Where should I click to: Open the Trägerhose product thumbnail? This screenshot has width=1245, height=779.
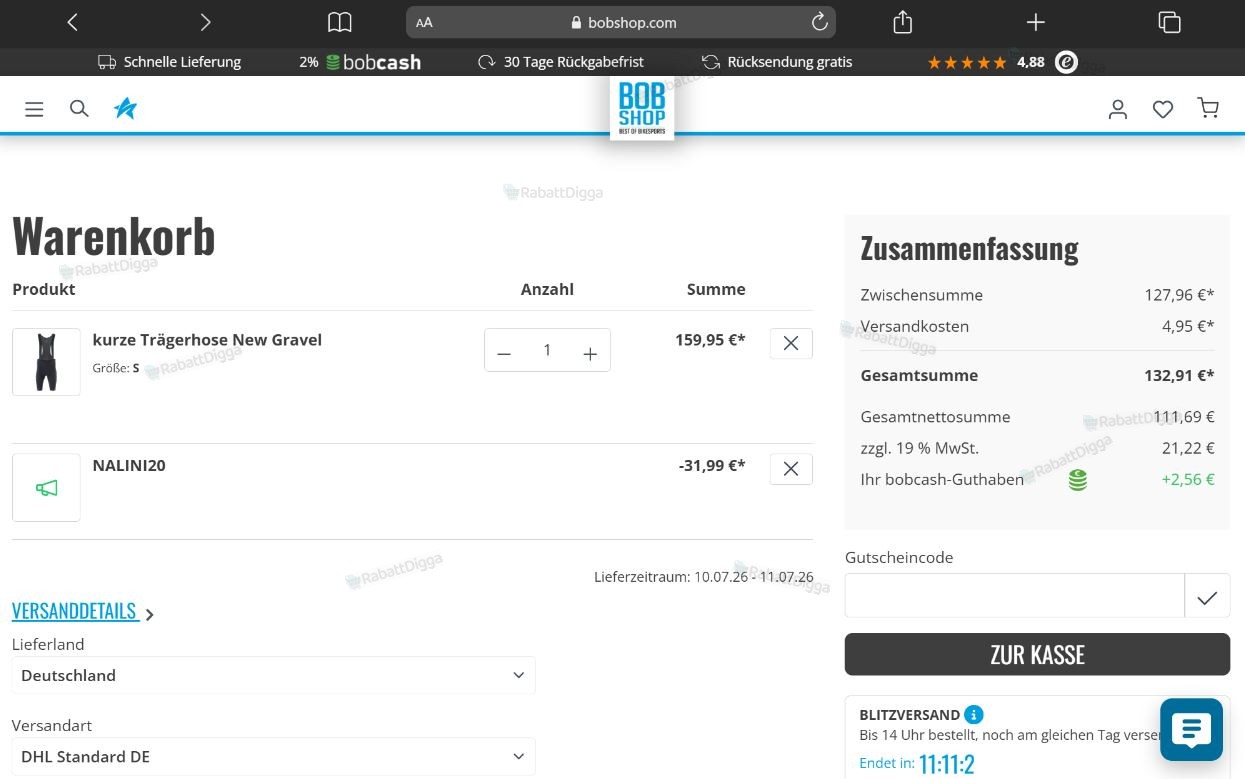(46, 362)
